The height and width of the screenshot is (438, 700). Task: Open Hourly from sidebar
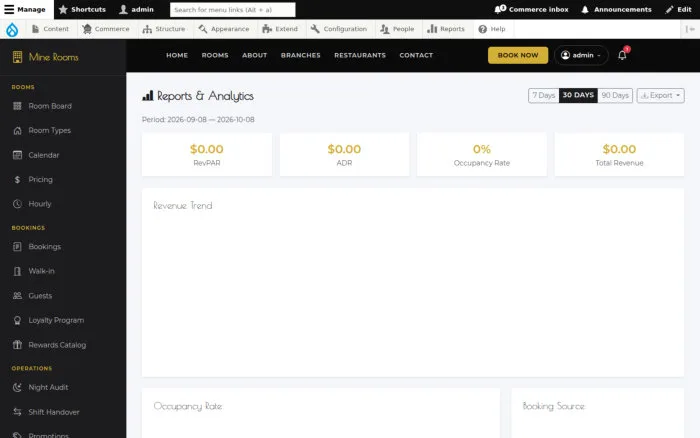click(x=63, y=204)
